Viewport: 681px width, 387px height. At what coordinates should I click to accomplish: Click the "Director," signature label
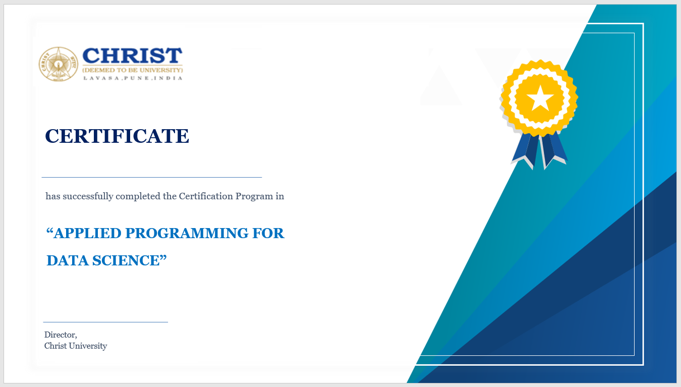(x=60, y=335)
